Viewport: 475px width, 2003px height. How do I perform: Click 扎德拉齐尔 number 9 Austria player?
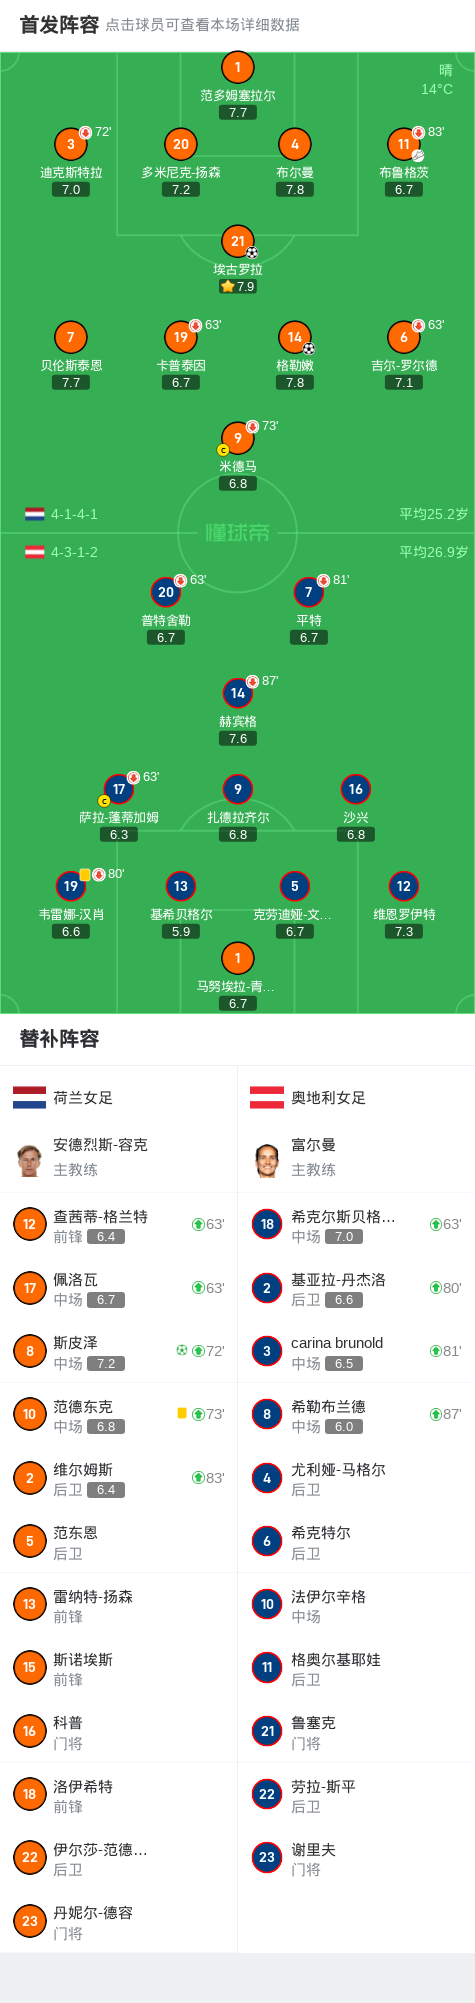coord(238,789)
